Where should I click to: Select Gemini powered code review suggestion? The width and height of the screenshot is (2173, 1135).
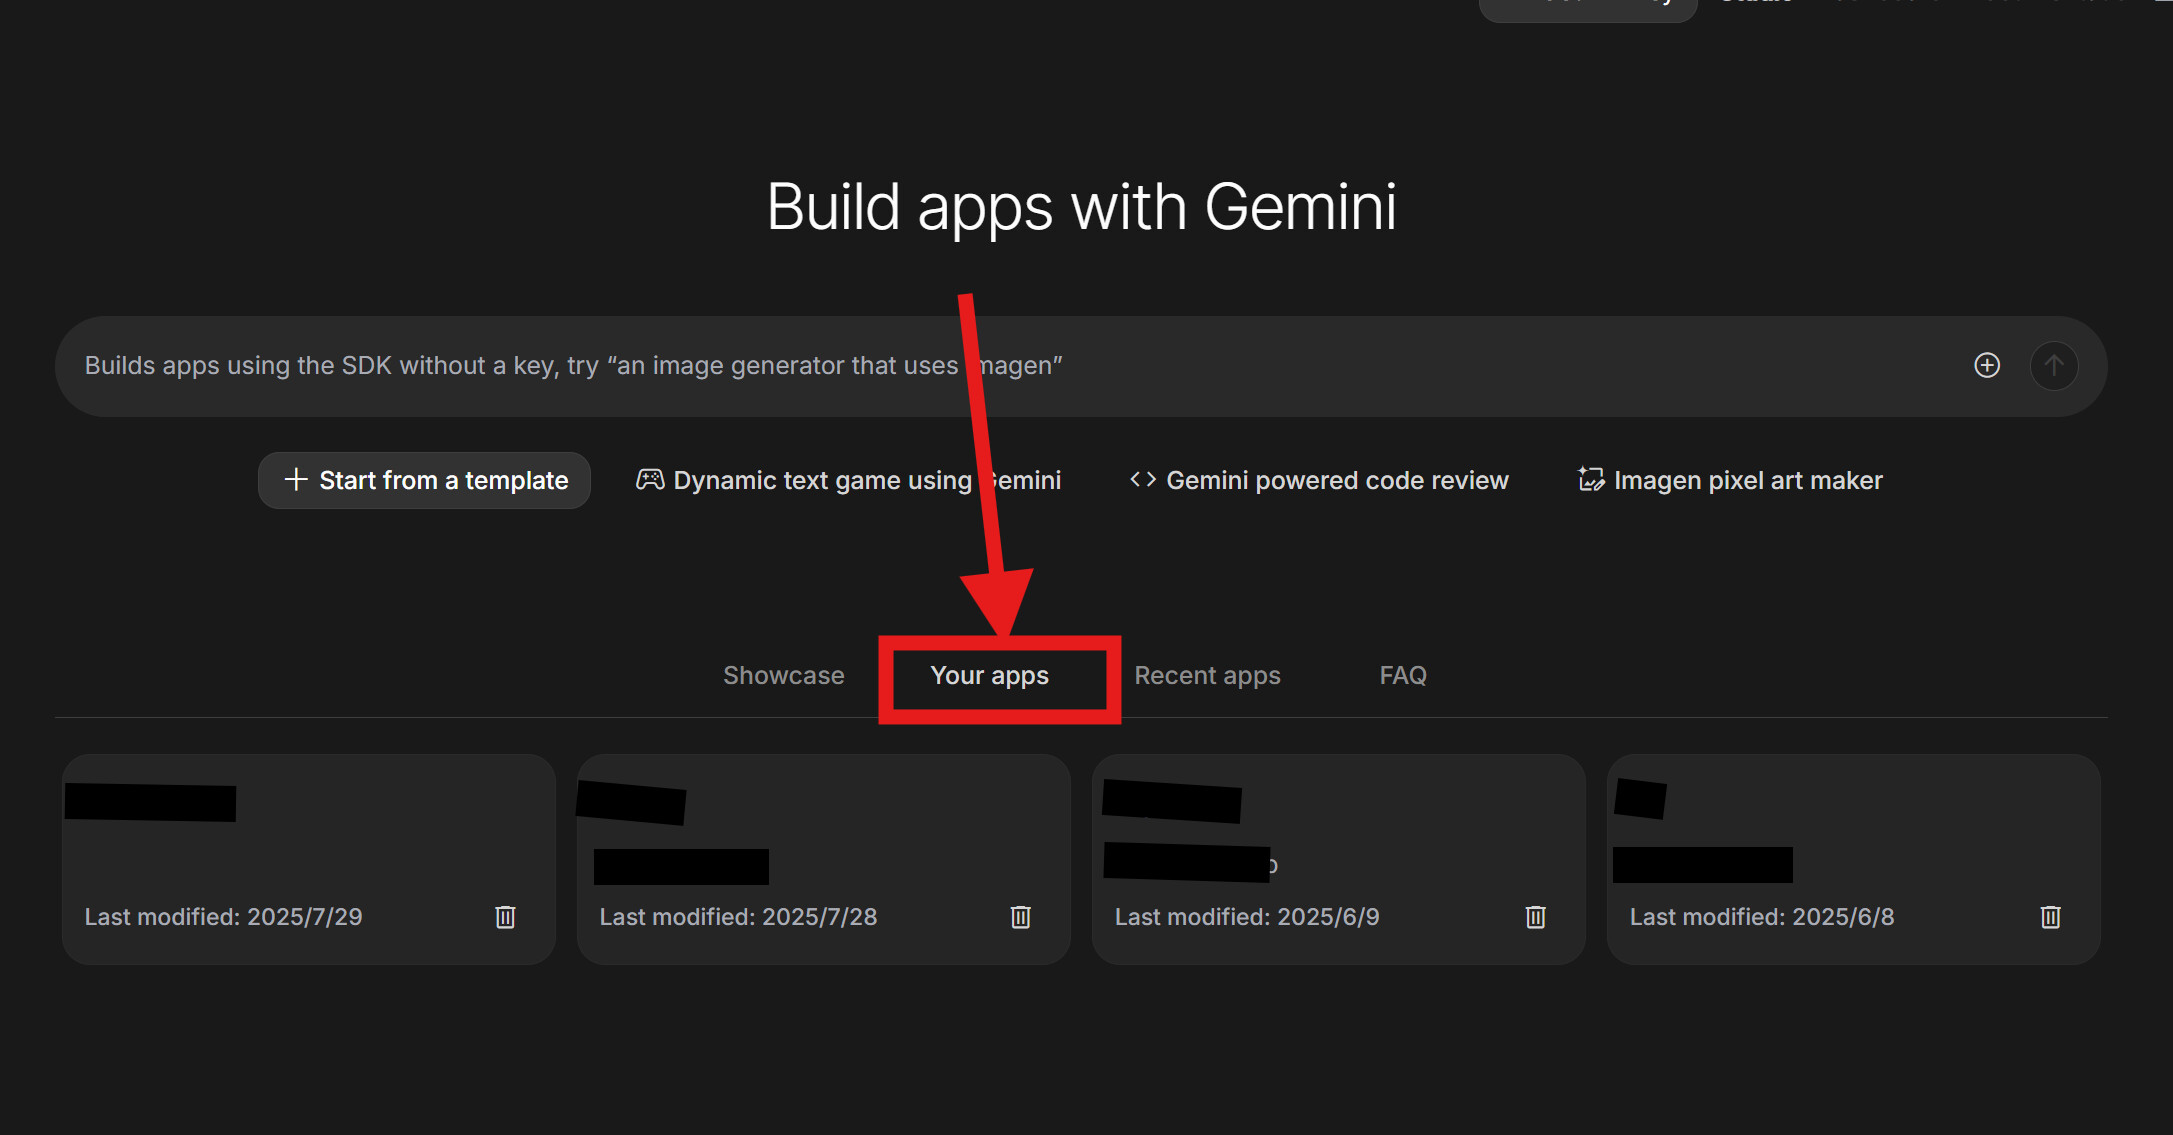point(1336,481)
